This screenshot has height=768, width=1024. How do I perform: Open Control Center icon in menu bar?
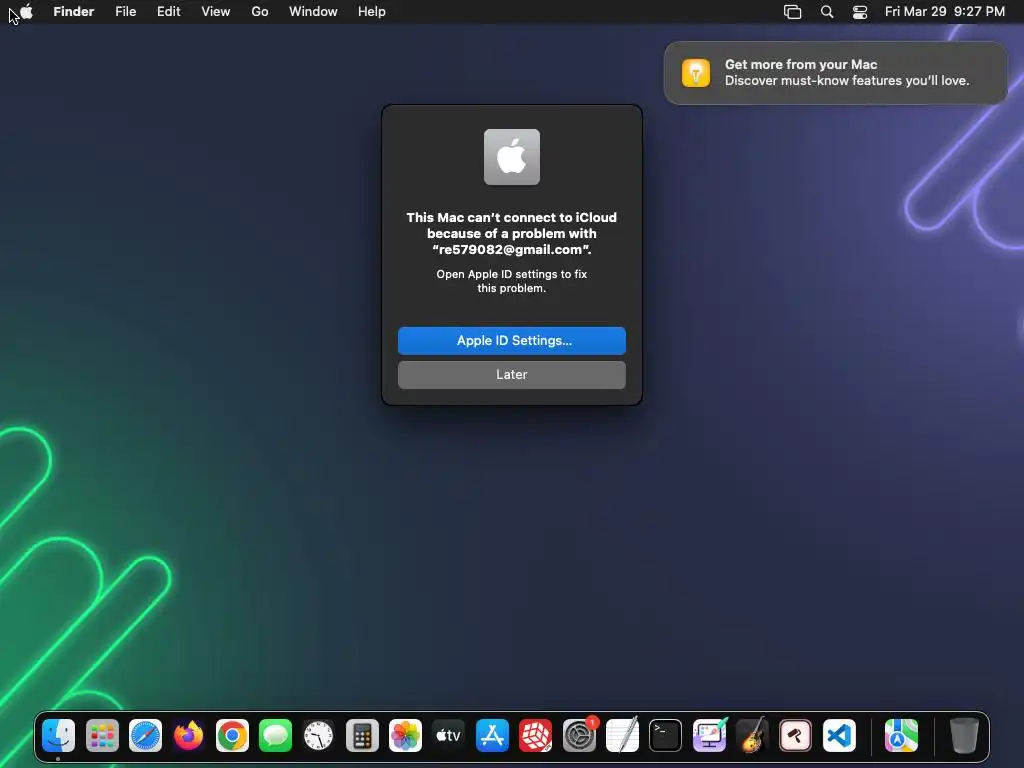click(x=860, y=12)
